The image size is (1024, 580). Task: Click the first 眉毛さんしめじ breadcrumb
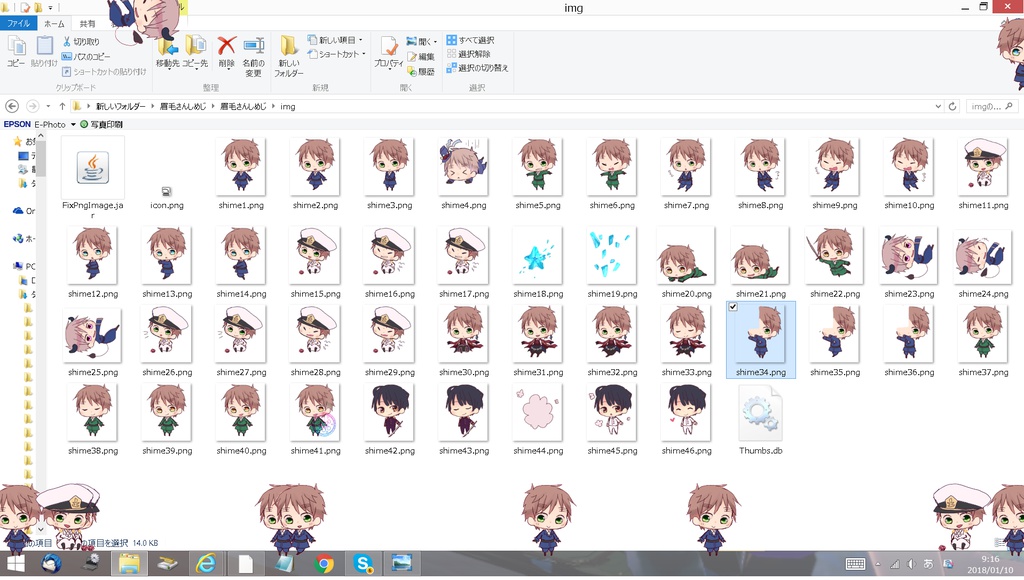coord(182,106)
